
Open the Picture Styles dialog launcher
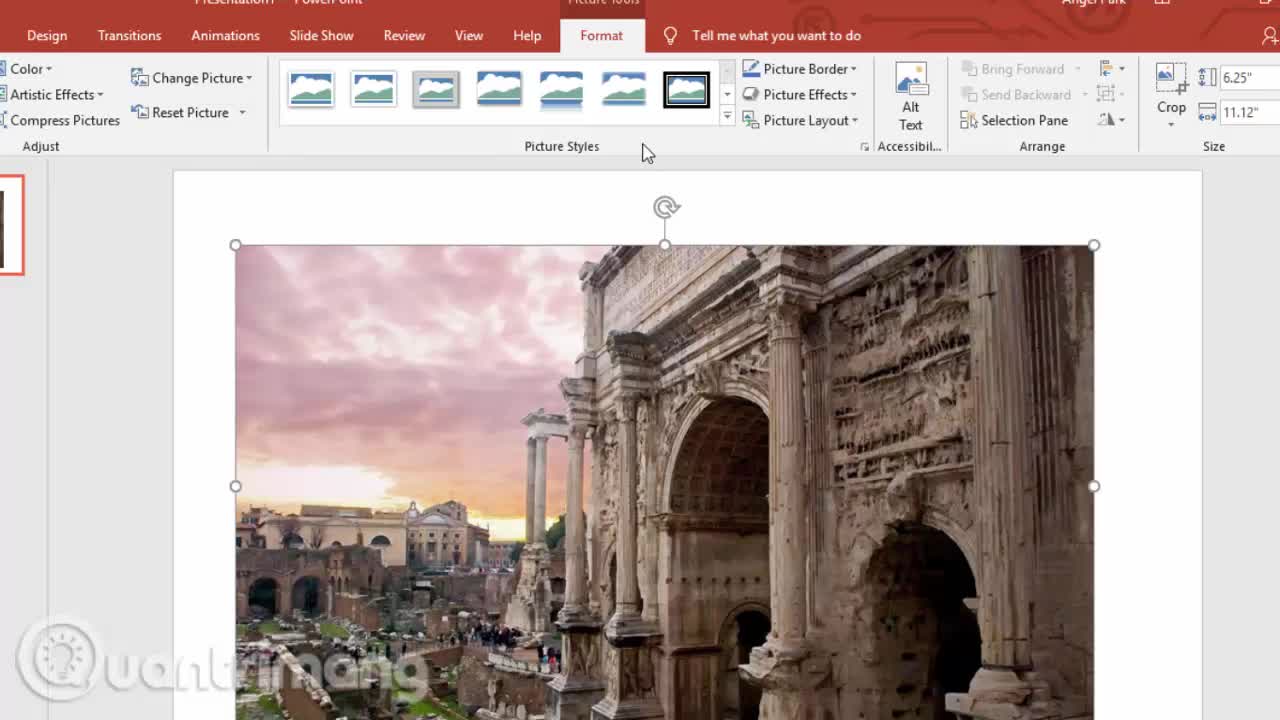[865, 147]
